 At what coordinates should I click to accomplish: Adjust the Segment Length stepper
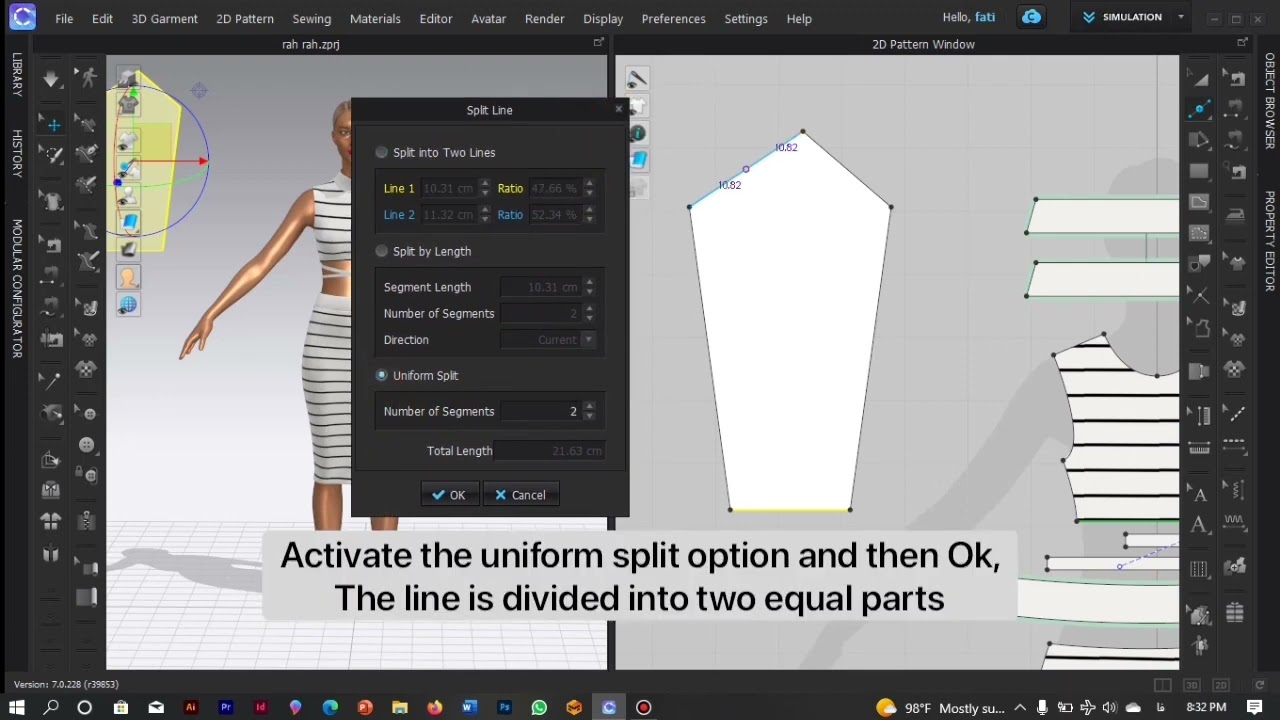(x=589, y=287)
